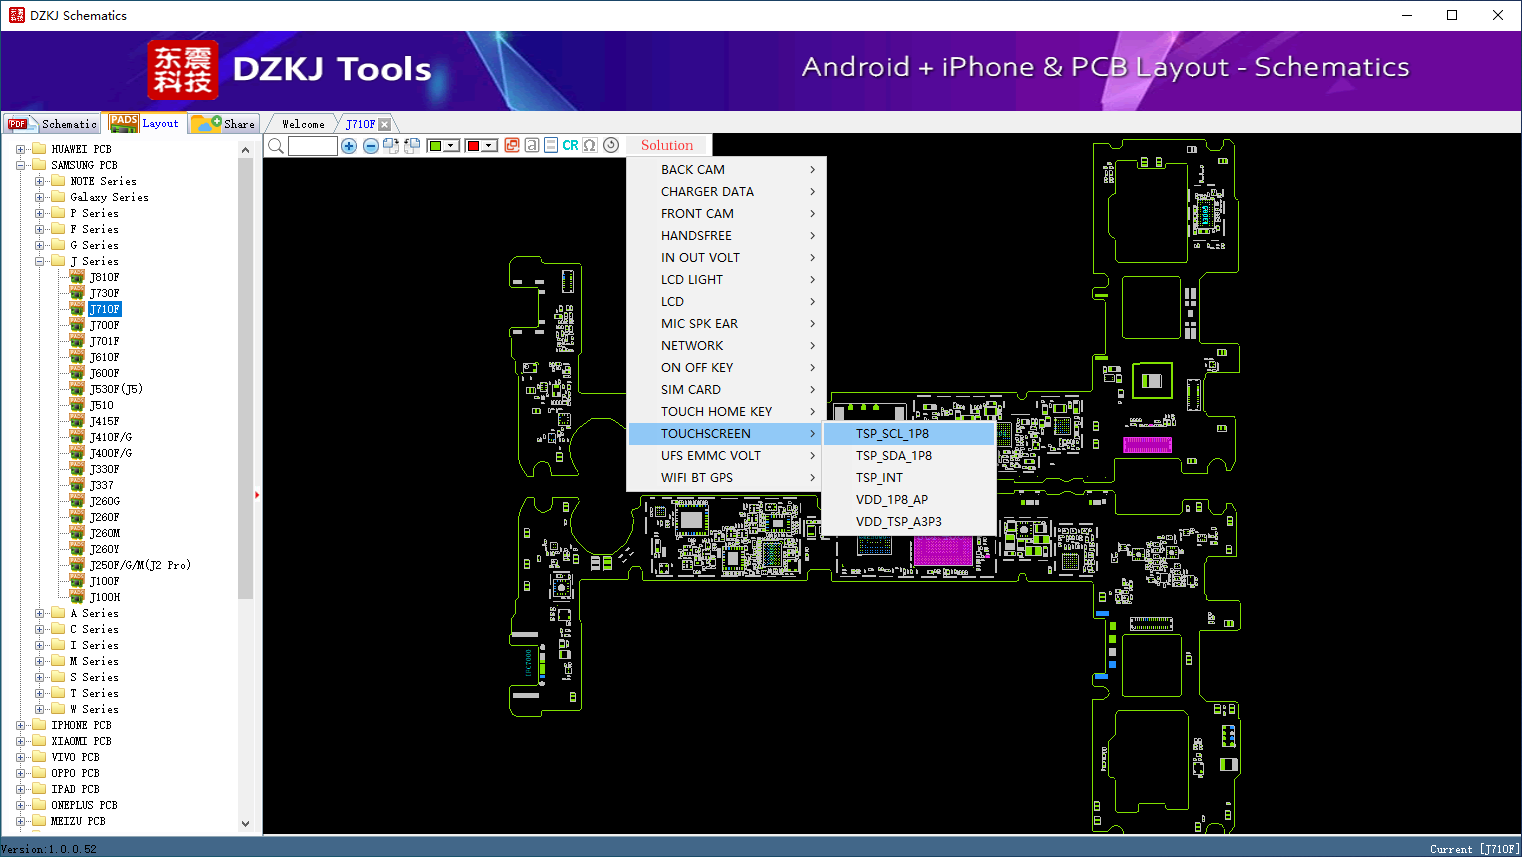
Task: Open the CHARGER DATA submenu
Action: 727,192
